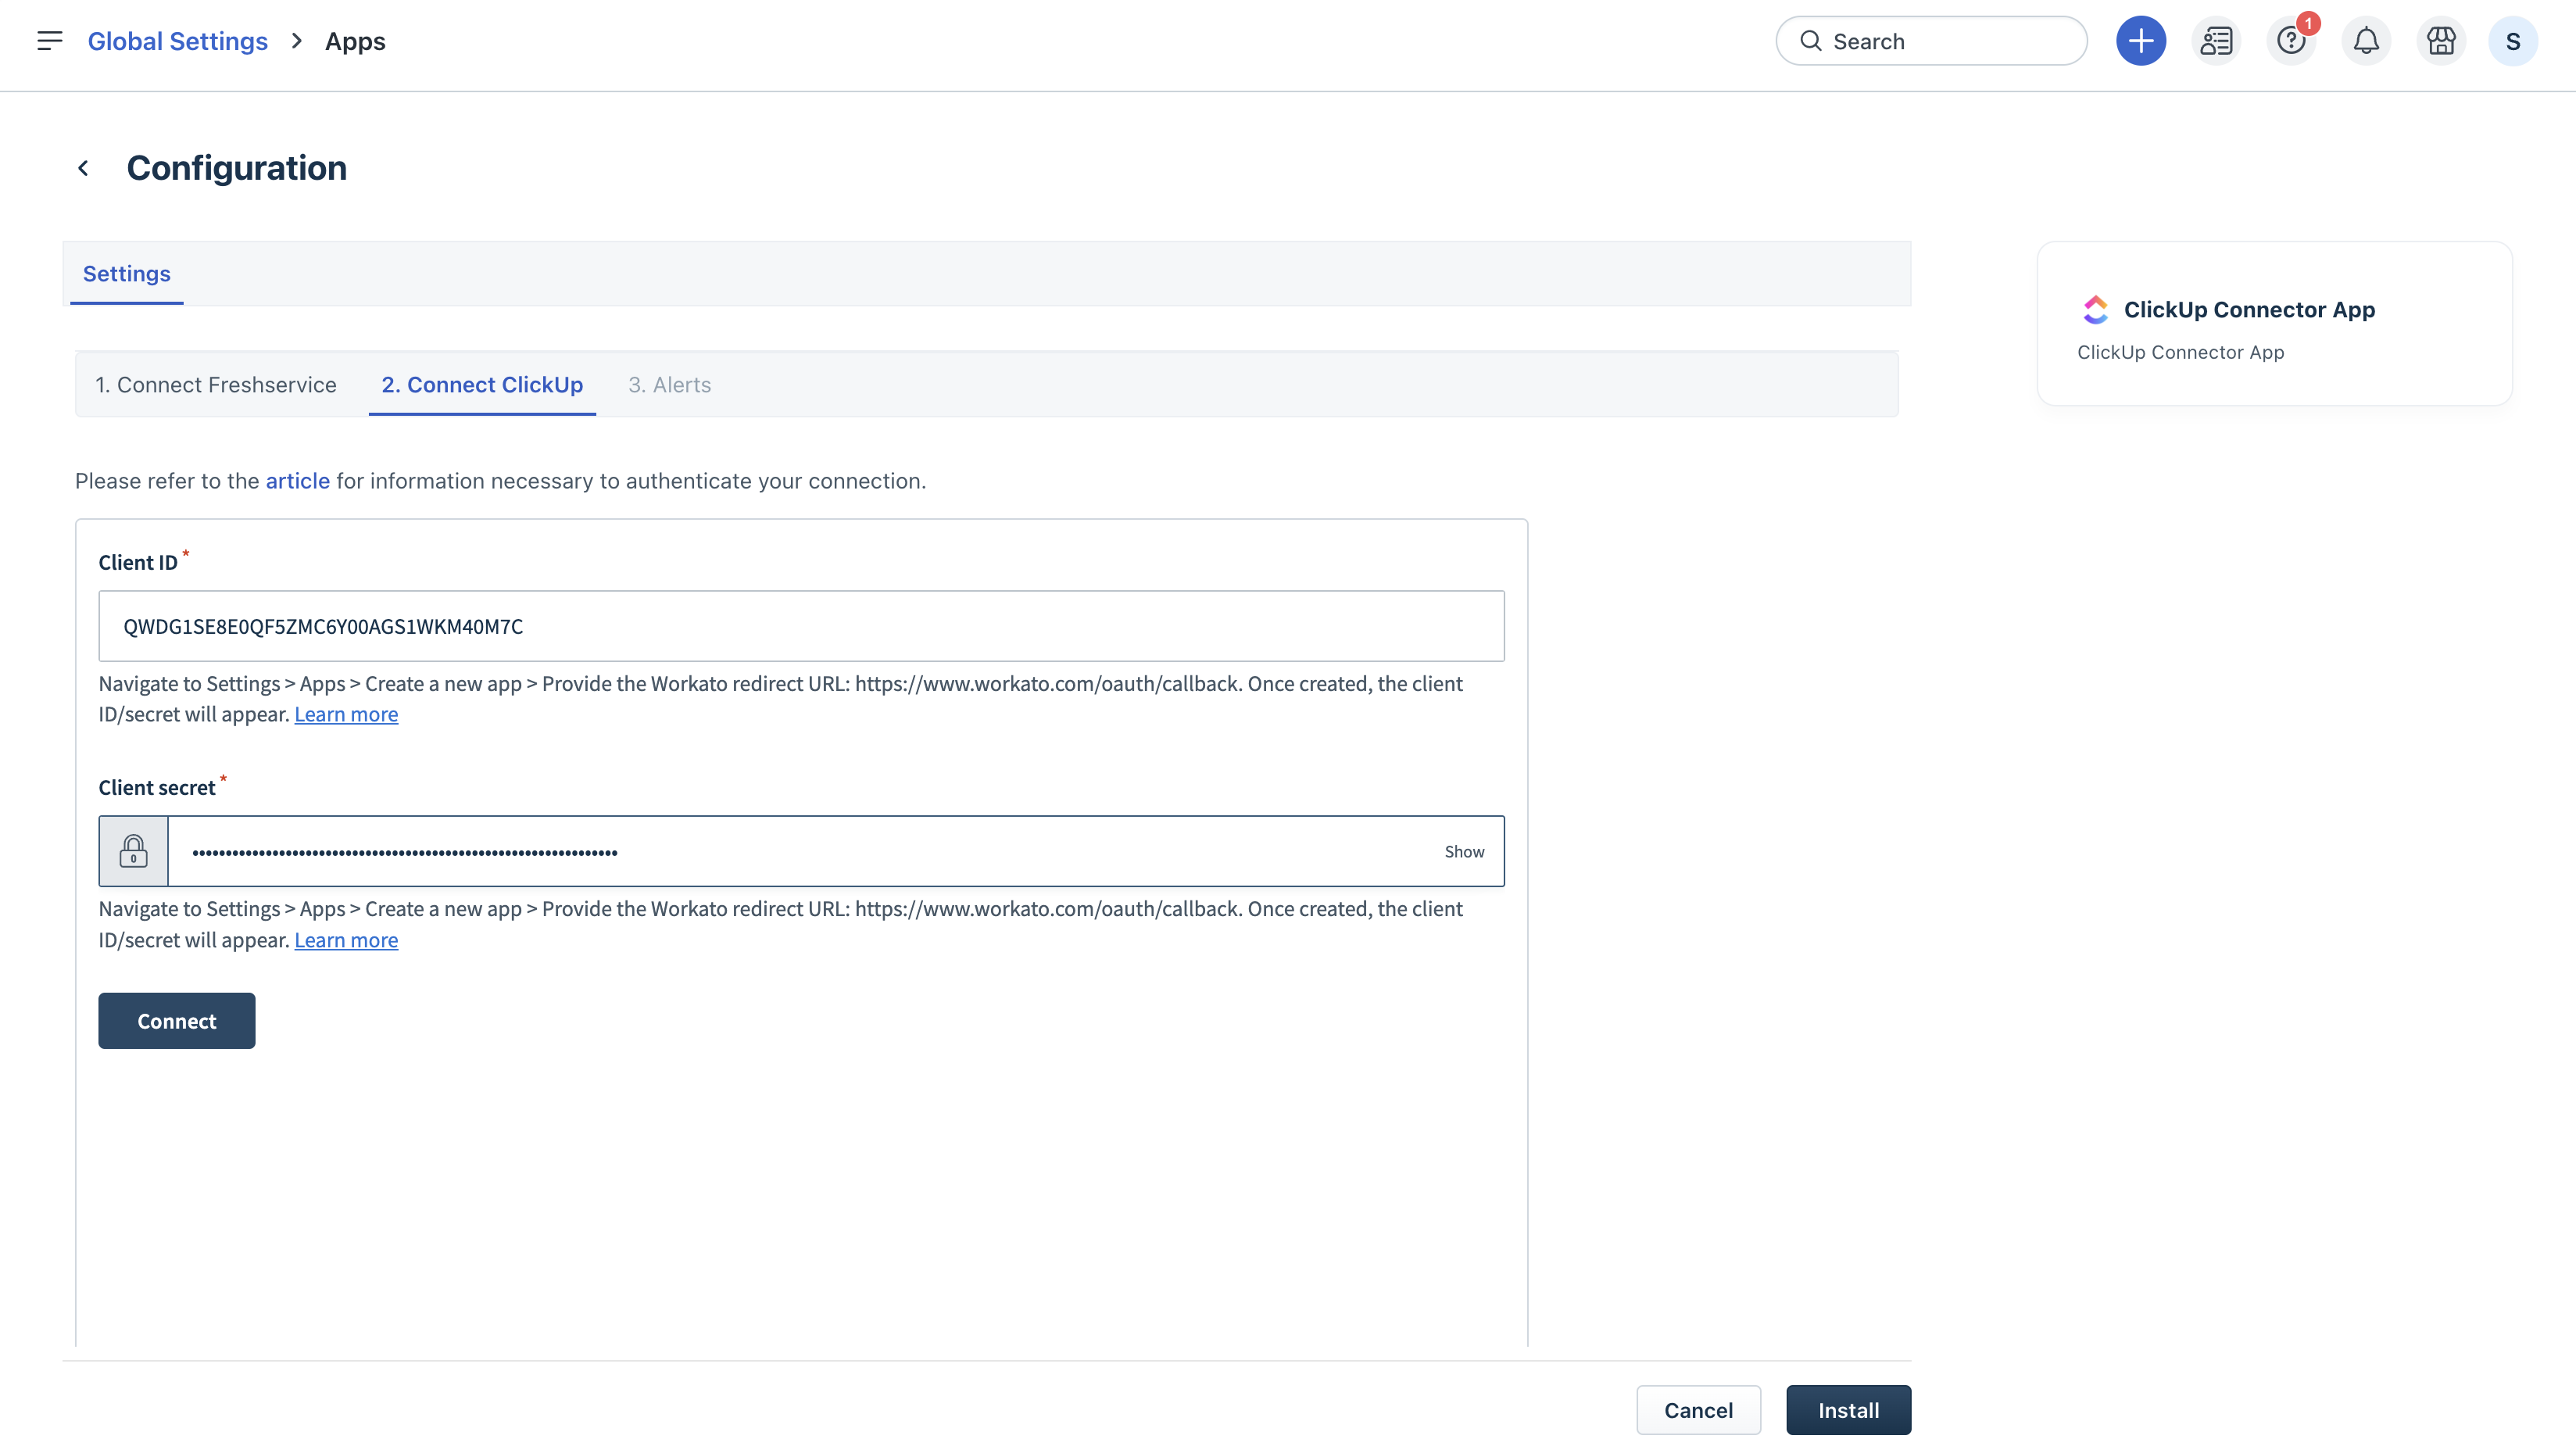Show the hidden client secret
The width and height of the screenshot is (2576, 1439).
pyautogui.click(x=1463, y=852)
